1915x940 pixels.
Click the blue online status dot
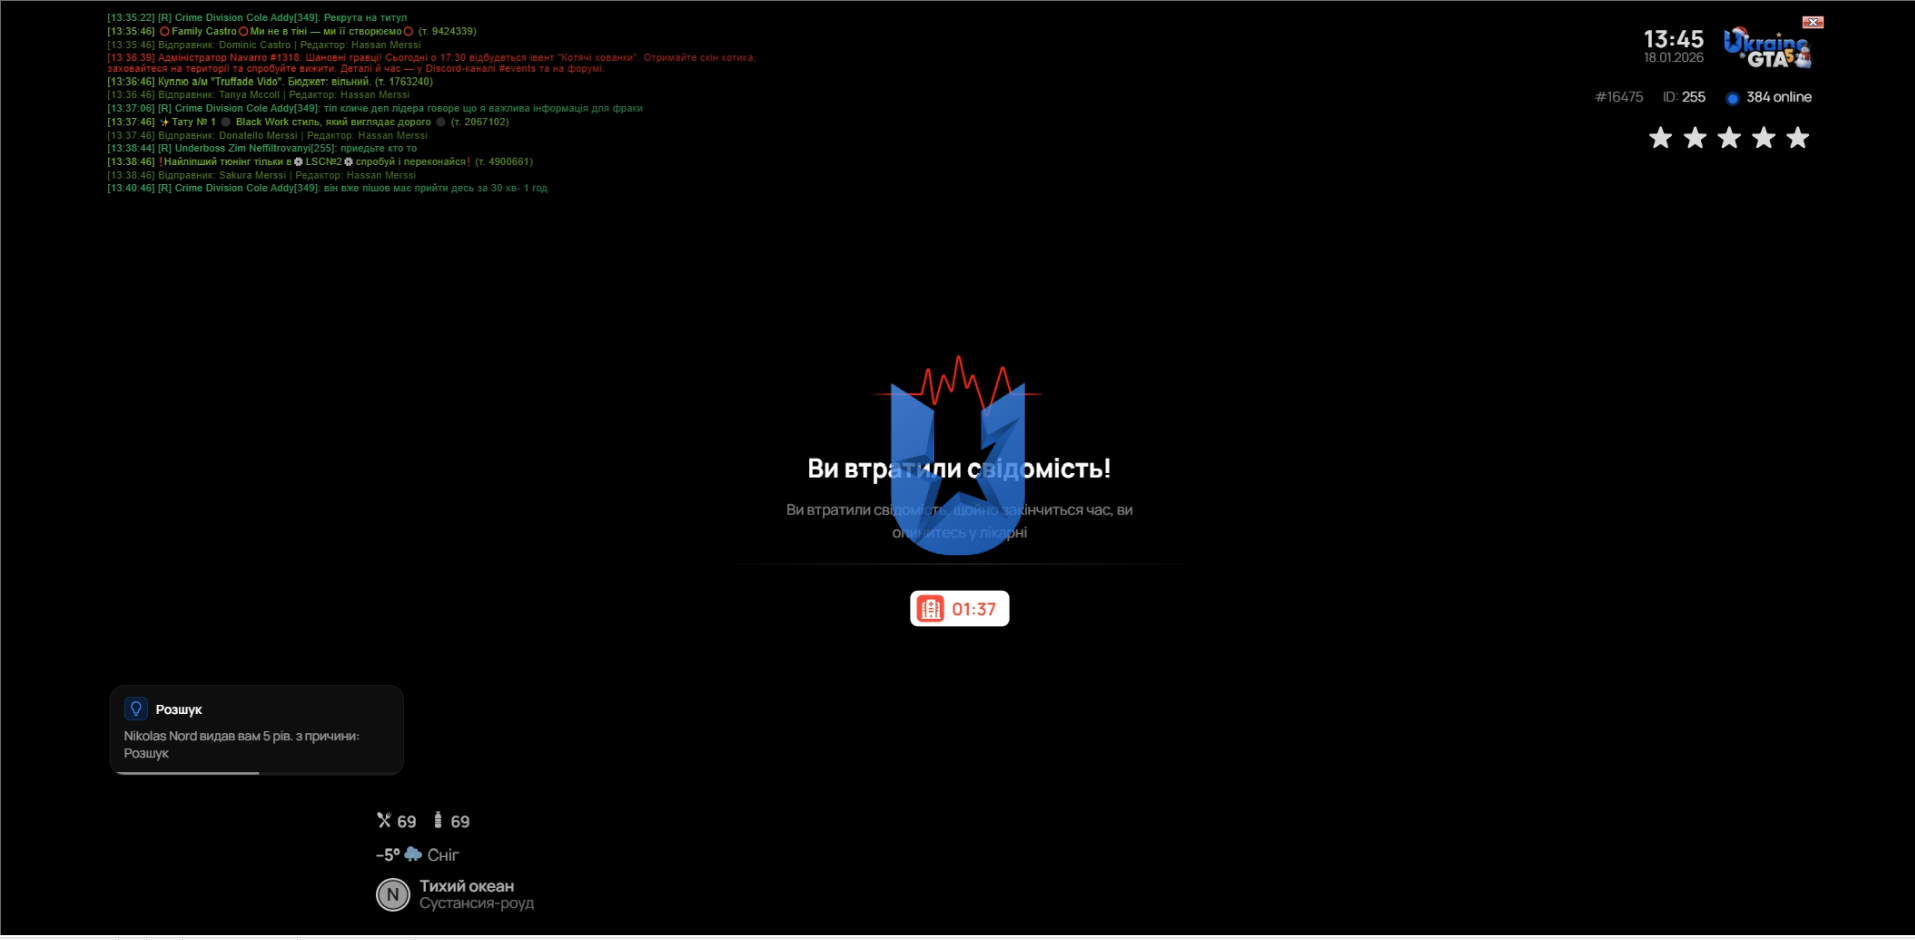pyautogui.click(x=1732, y=98)
